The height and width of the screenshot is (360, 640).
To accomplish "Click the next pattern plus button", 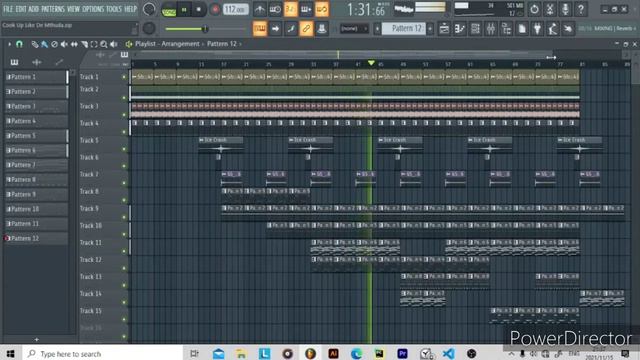I will [430, 29].
